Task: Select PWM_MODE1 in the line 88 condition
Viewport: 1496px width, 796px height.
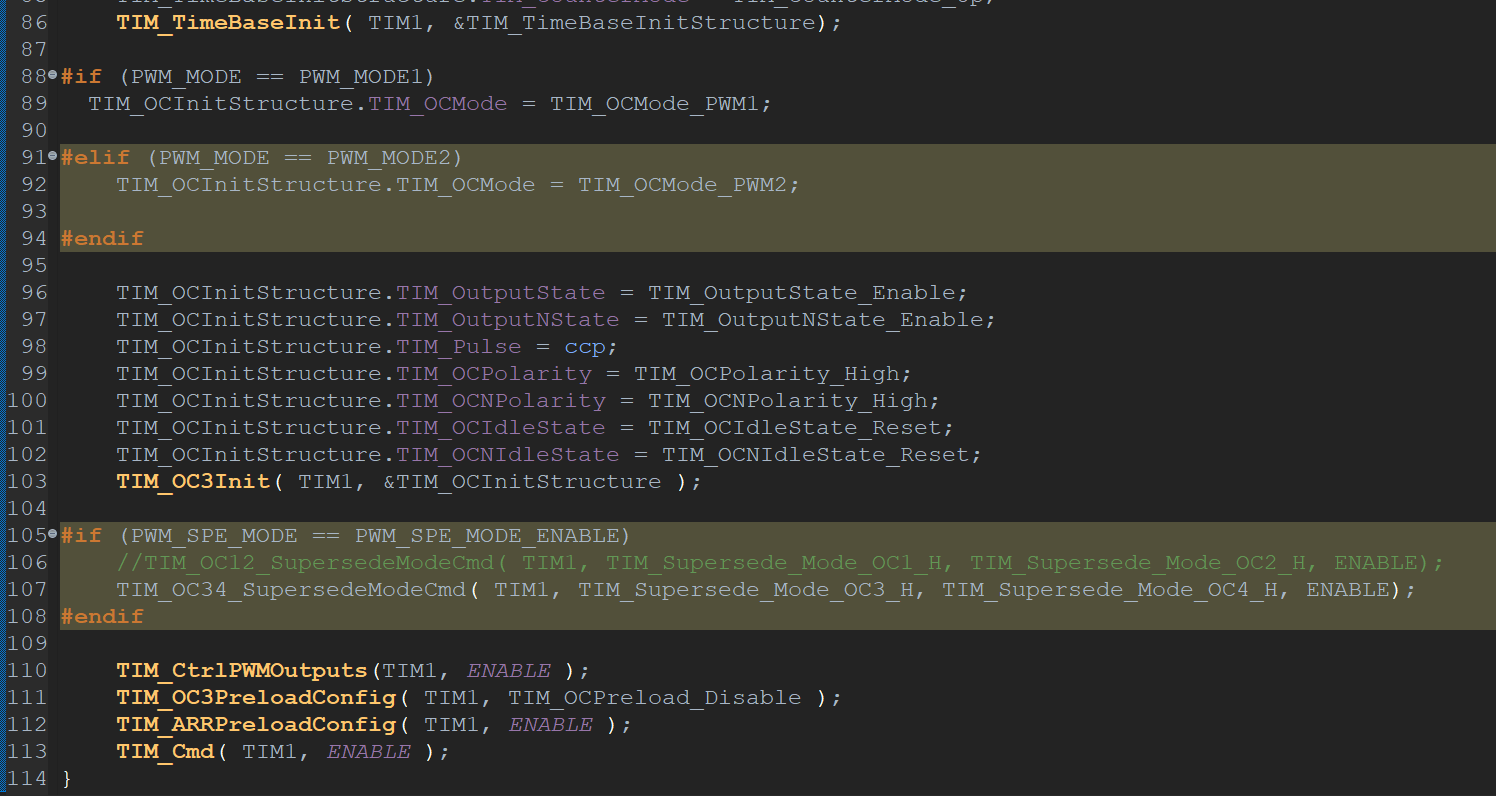Action: click(361, 77)
